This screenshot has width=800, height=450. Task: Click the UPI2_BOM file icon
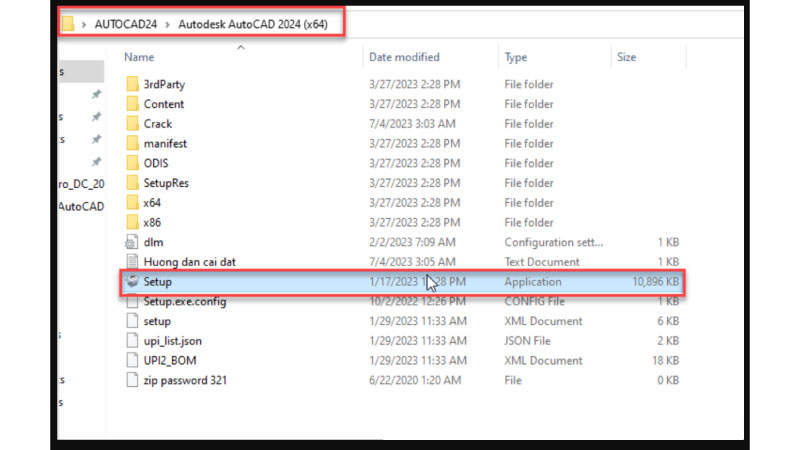[132, 360]
